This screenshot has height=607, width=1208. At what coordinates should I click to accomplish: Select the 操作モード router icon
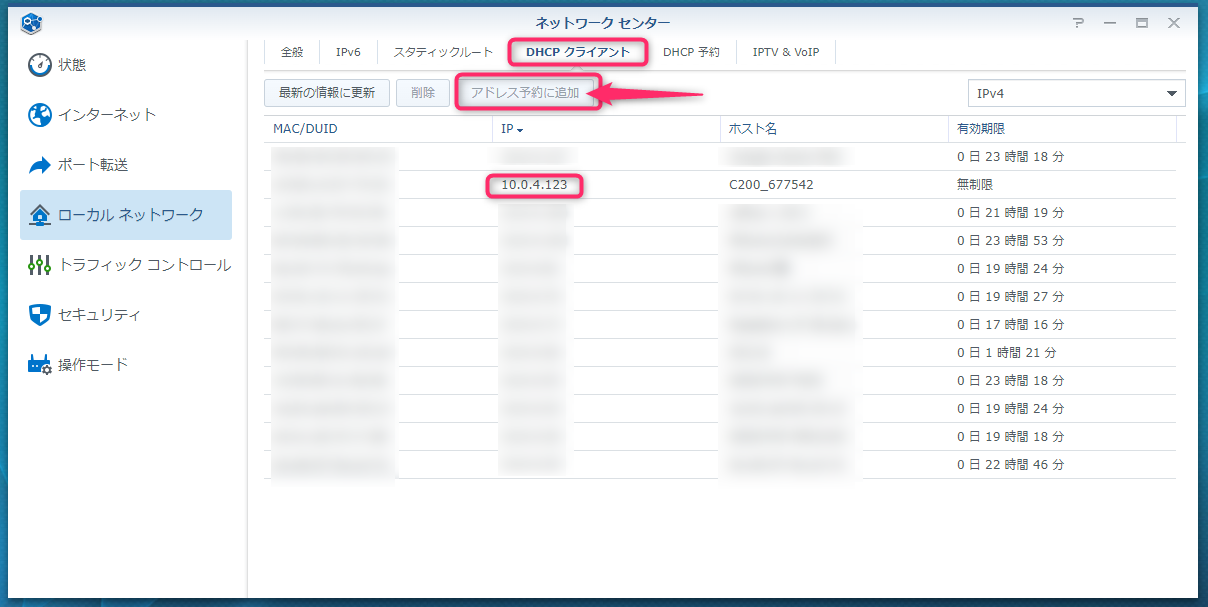tap(40, 365)
